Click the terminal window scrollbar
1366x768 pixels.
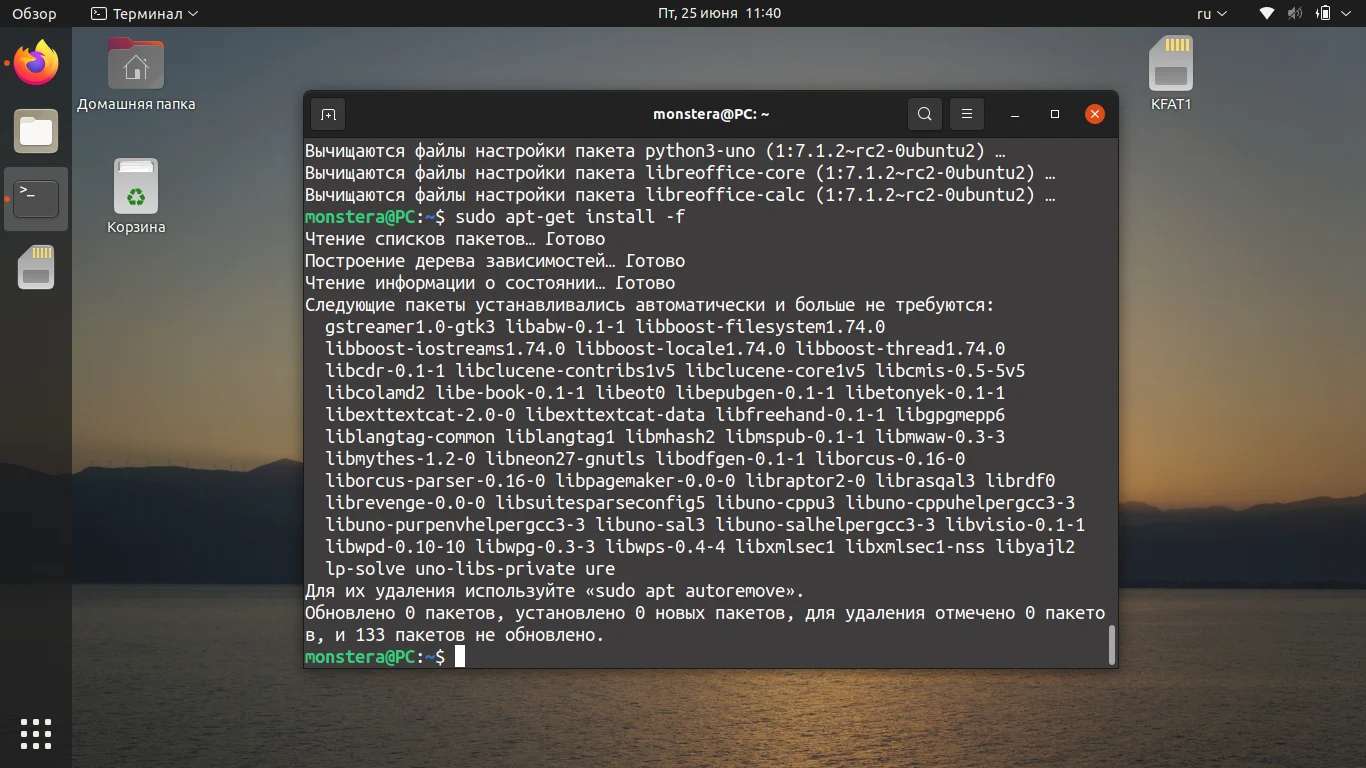1111,645
